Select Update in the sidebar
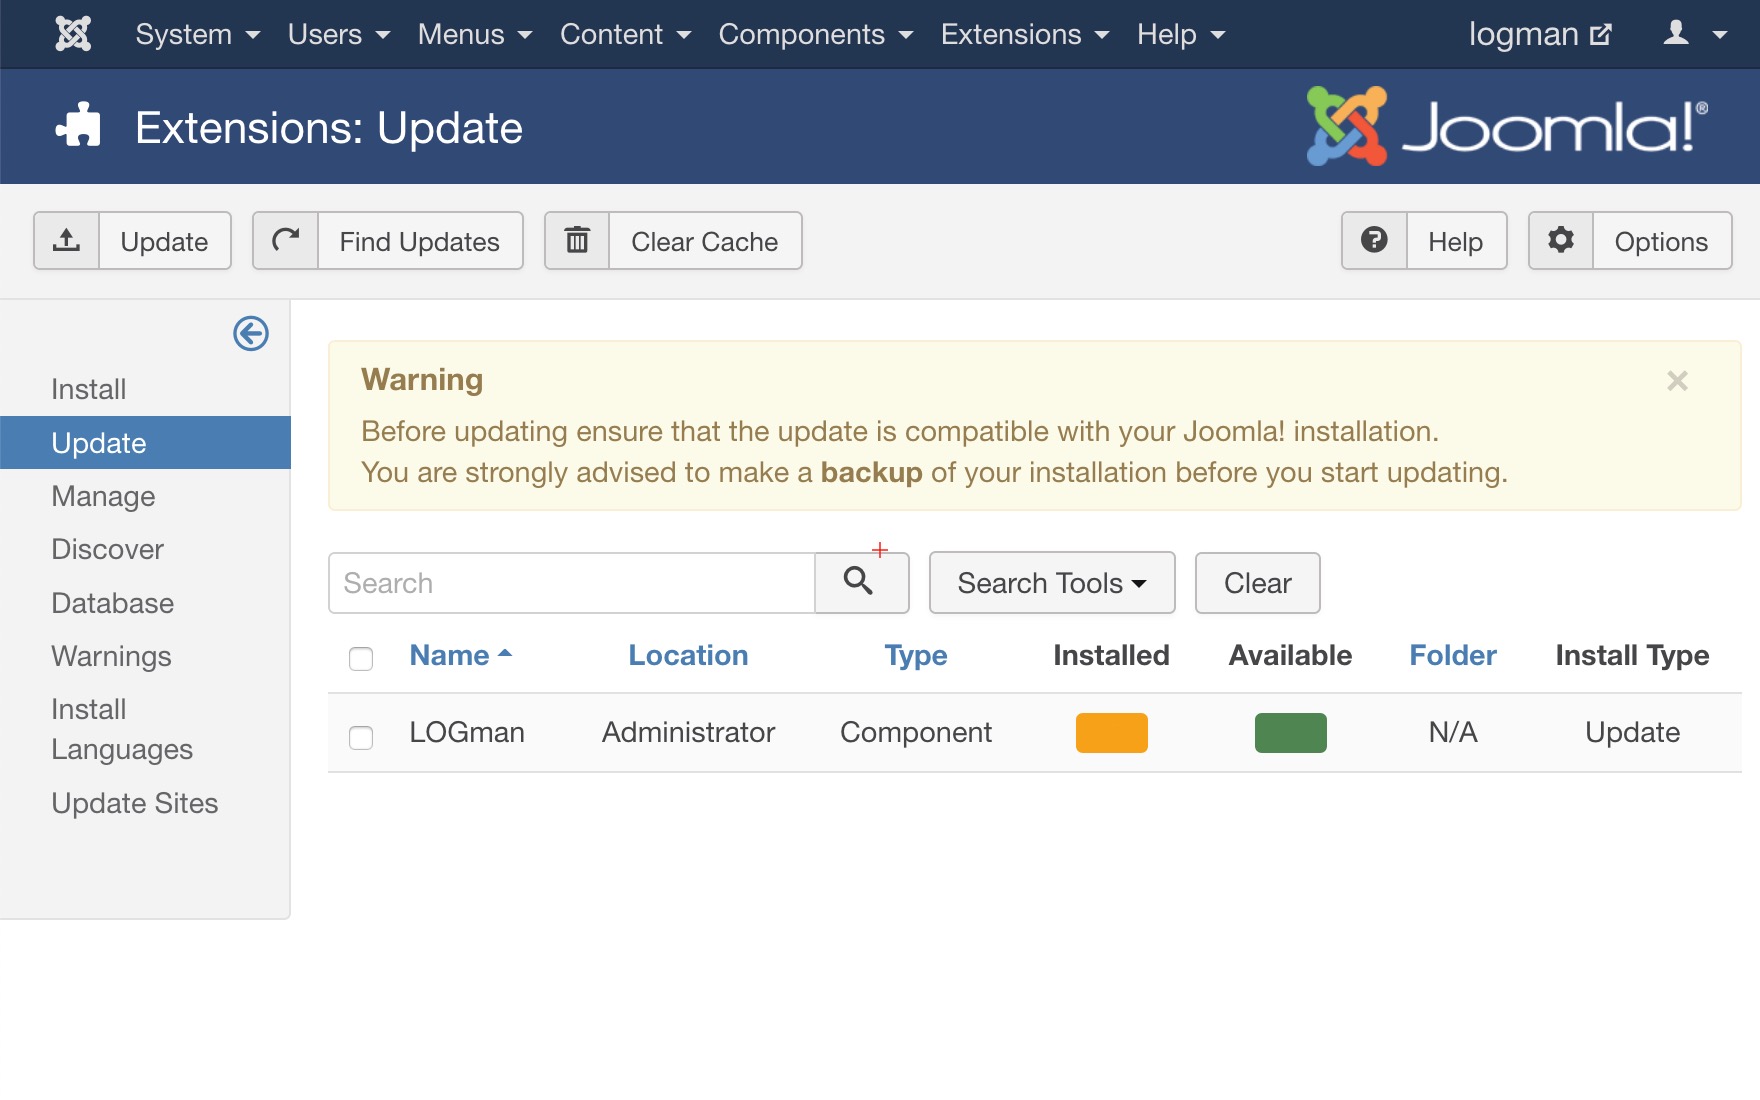 (145, 443)
